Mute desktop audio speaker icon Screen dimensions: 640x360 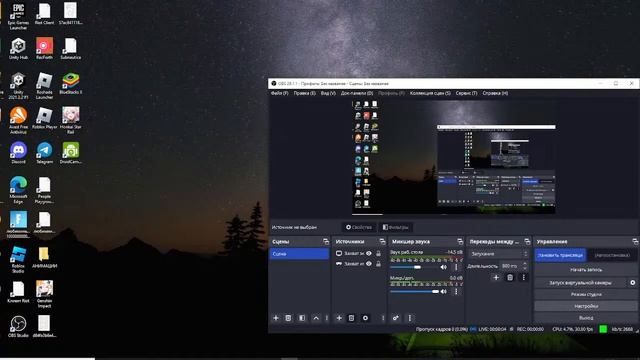click(x=444, y=267)
